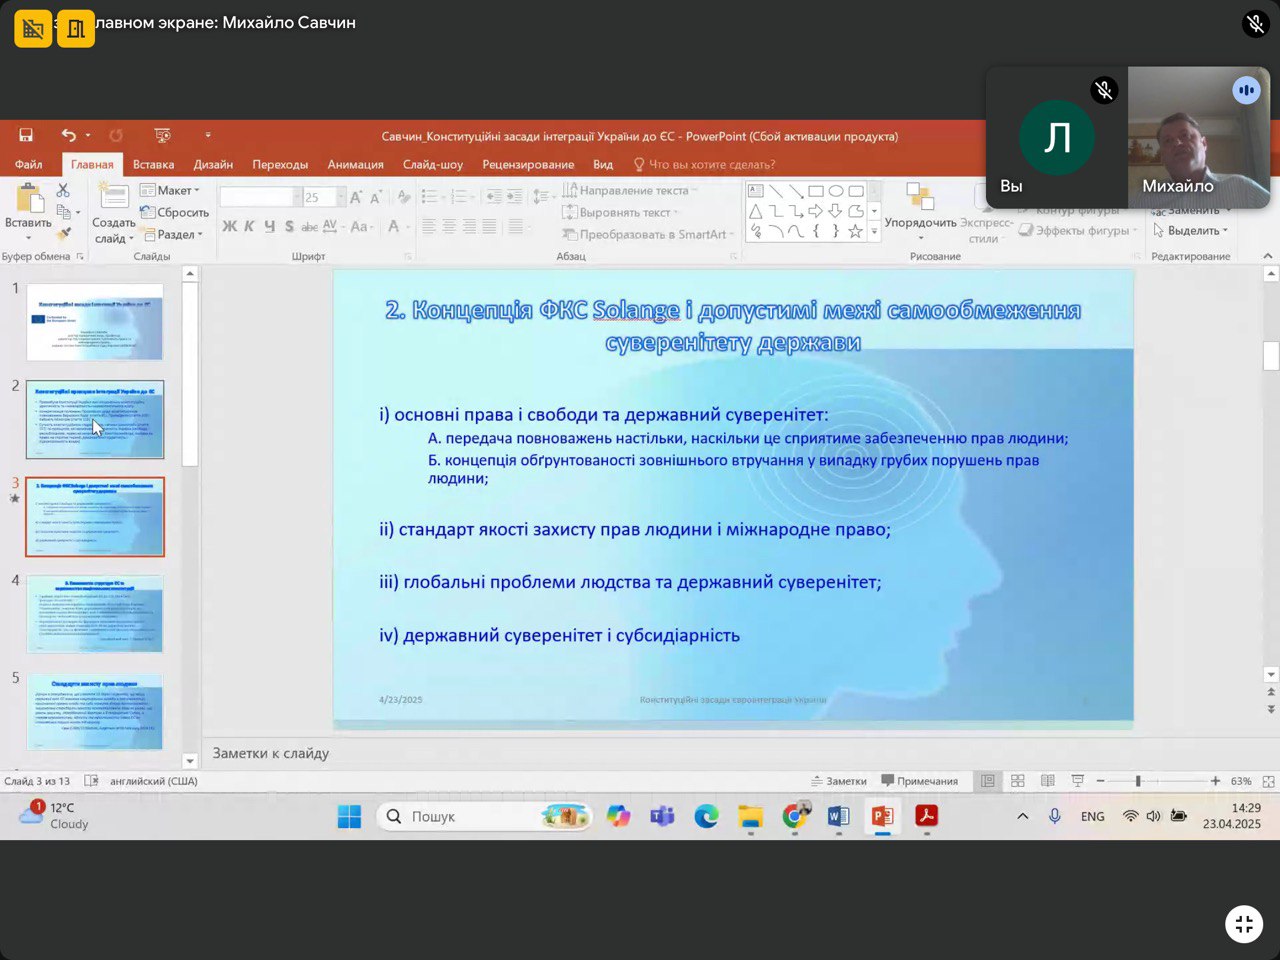This screenshot has height=960, width=1280.
Task: Toggle Примечания comments pane
Action: pos(919,781)
